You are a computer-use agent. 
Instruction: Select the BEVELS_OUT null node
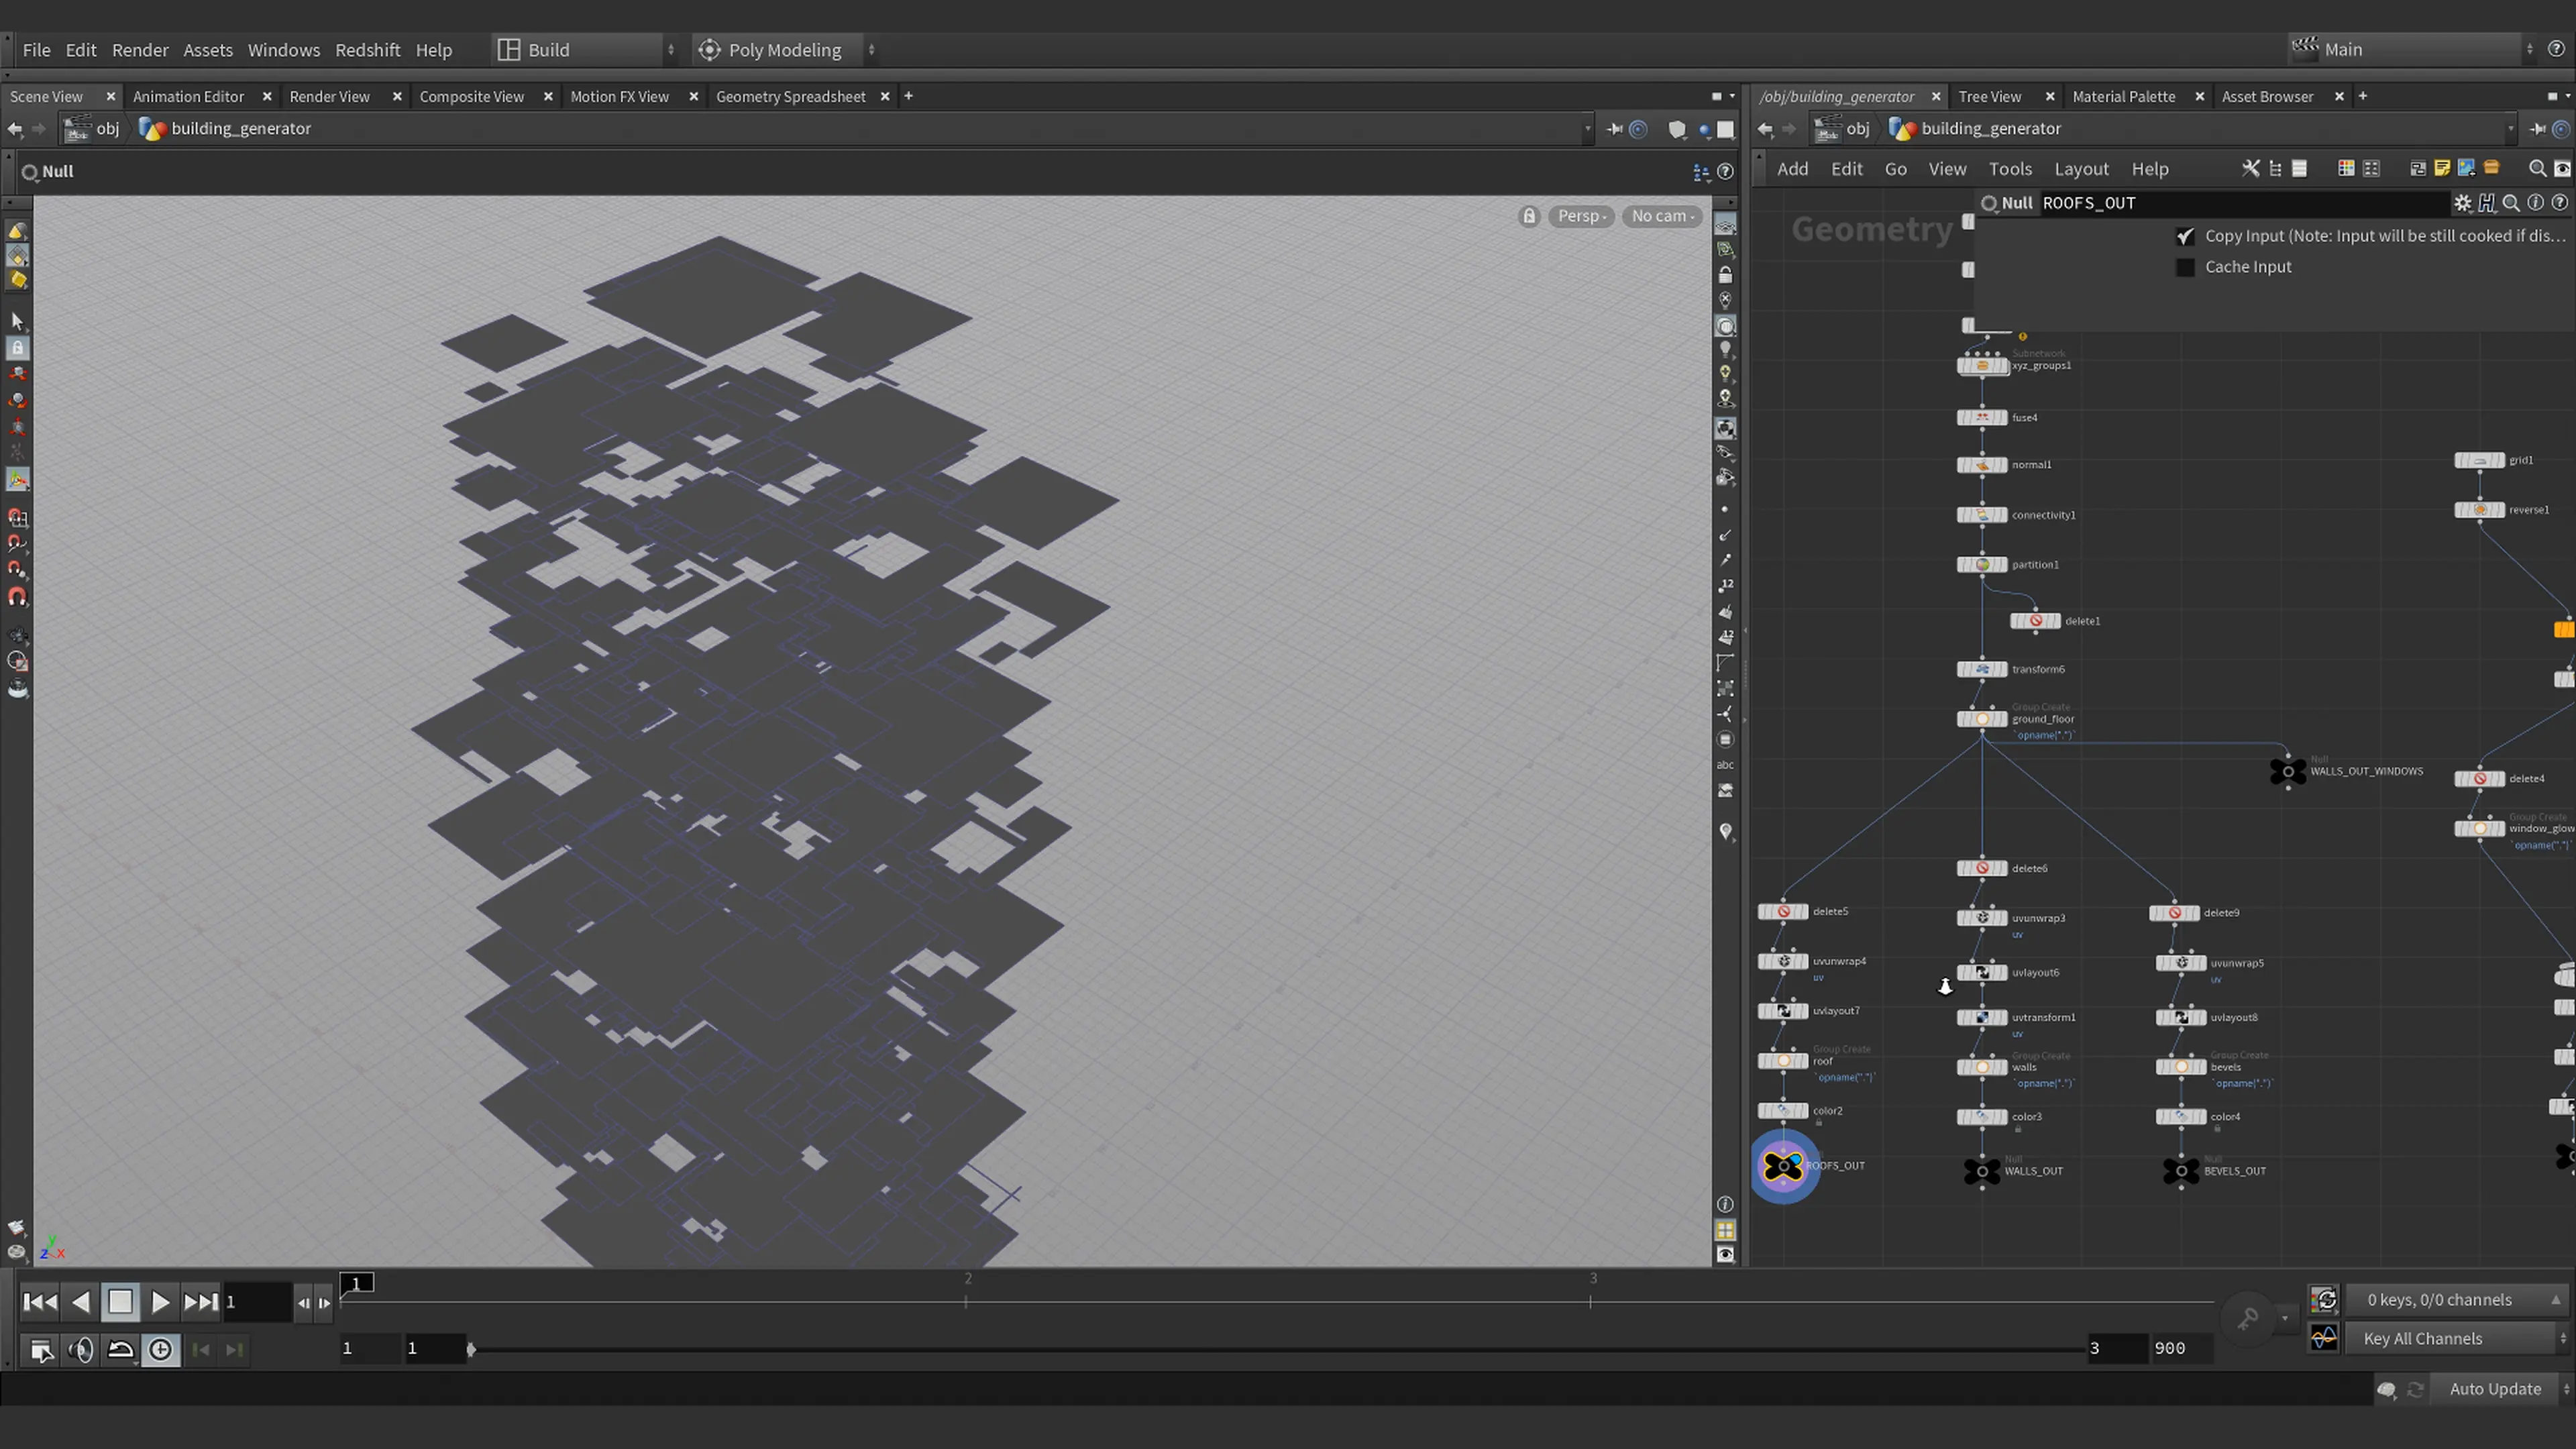point(2181,1171)
